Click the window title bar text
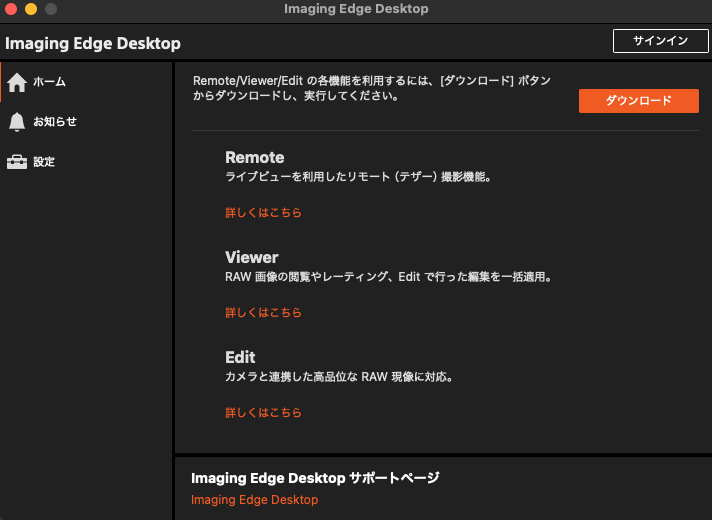Screen dimensions: 712x520 [x=356, y=9]
